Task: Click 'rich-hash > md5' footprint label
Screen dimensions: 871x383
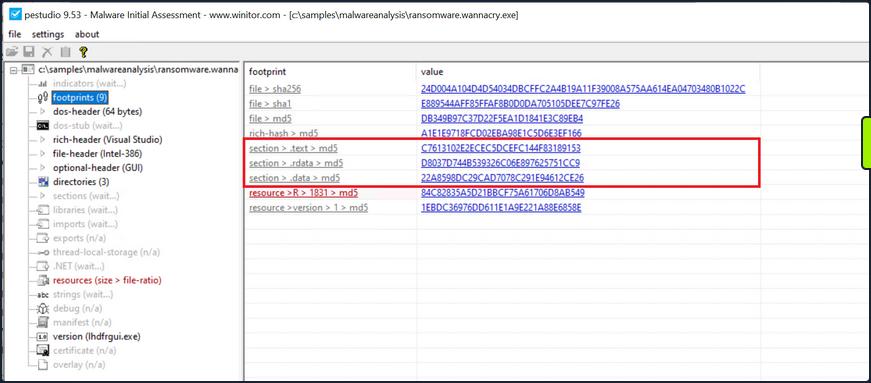Action: coord(283,133)
